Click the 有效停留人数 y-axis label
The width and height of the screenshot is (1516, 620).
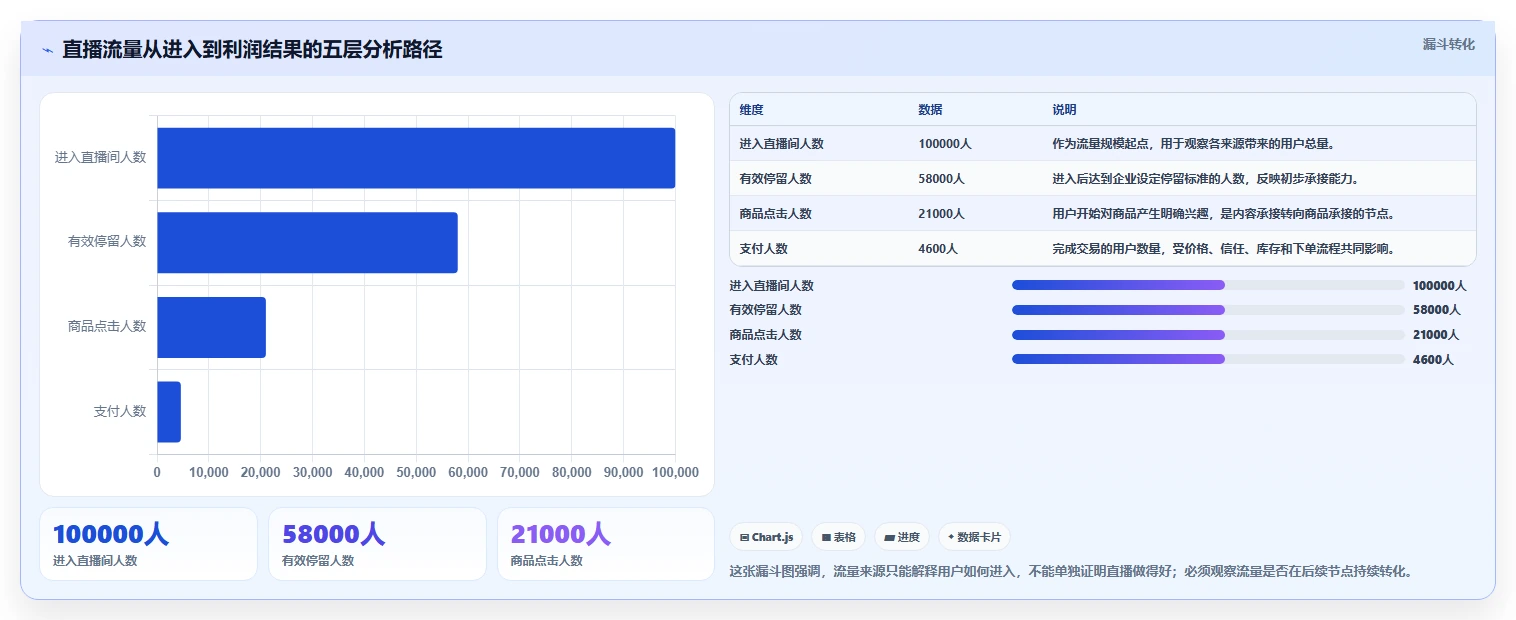coord(107,242)
